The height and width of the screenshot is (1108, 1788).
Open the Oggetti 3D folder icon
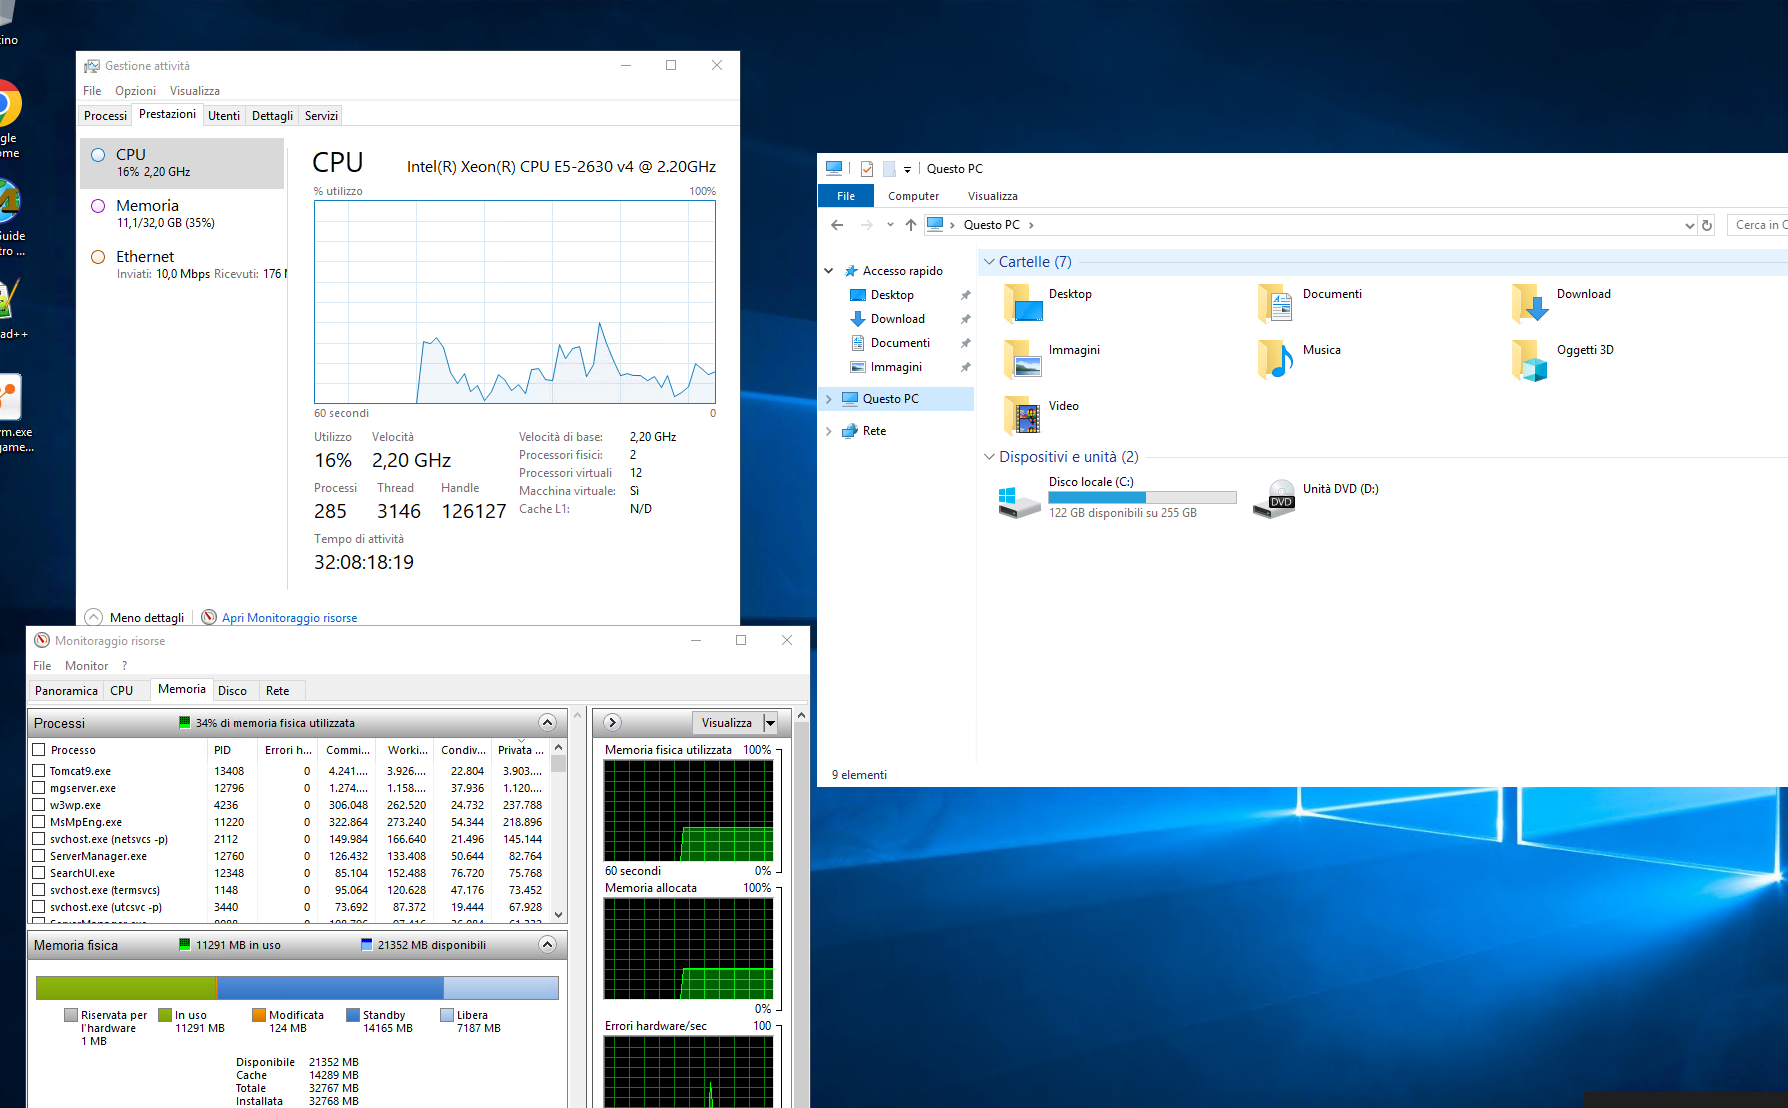click(x=1529, y=360)
